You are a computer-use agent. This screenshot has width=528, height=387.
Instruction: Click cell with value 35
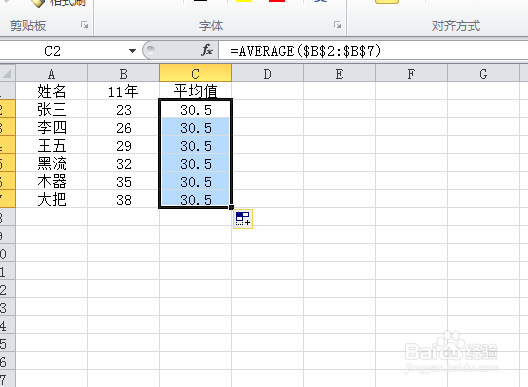124,181
